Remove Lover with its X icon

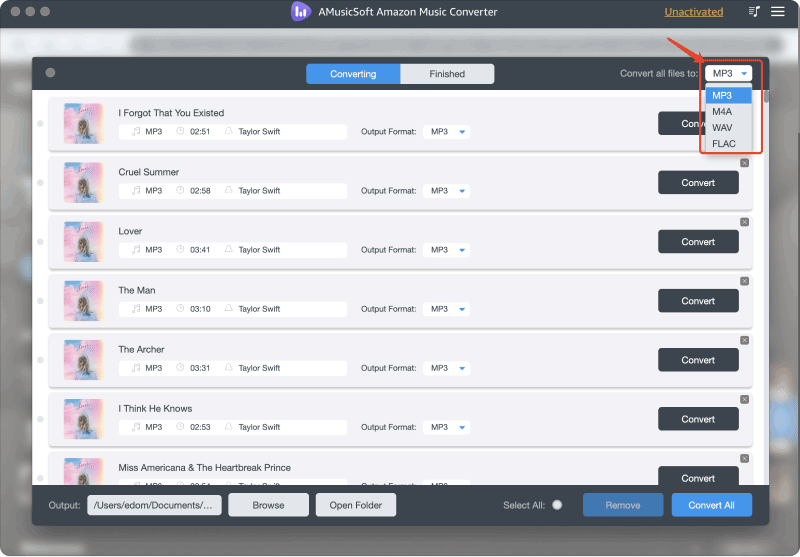pyautogui.click(x=744, y=222)
